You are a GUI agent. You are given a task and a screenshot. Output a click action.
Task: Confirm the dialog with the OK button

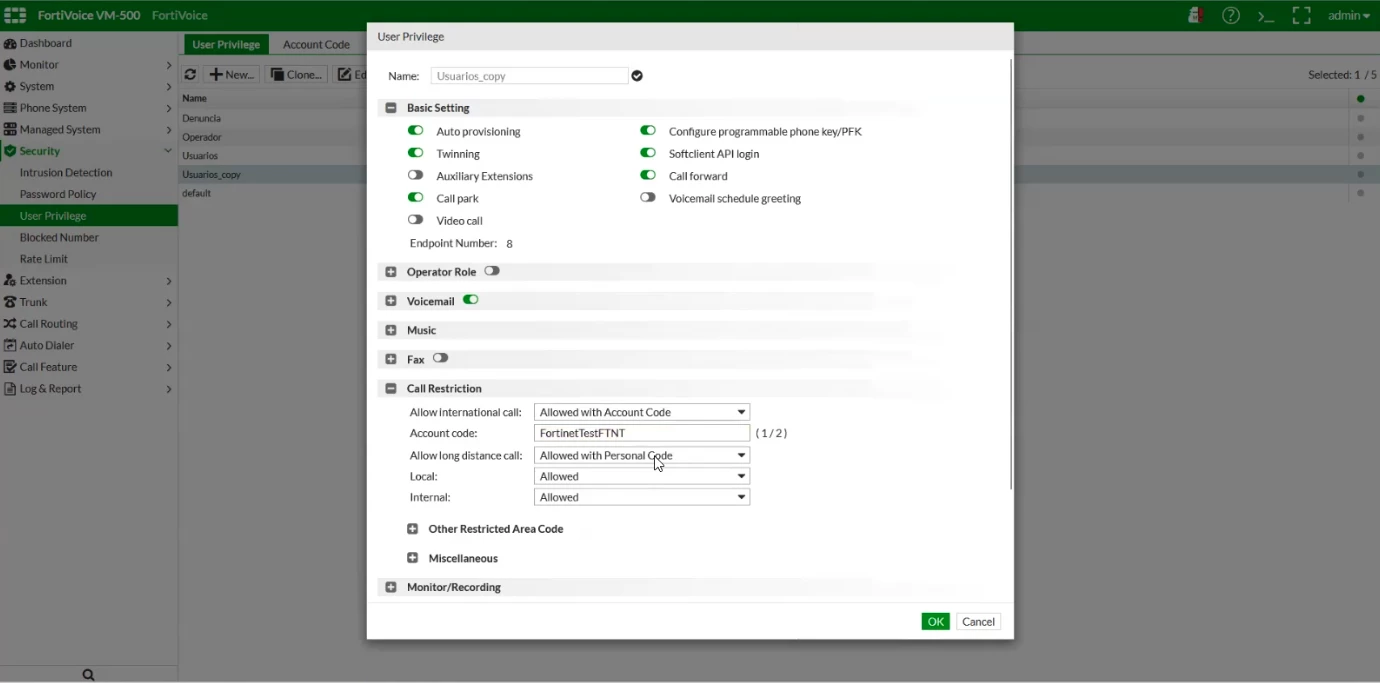(x=935, y=622)
